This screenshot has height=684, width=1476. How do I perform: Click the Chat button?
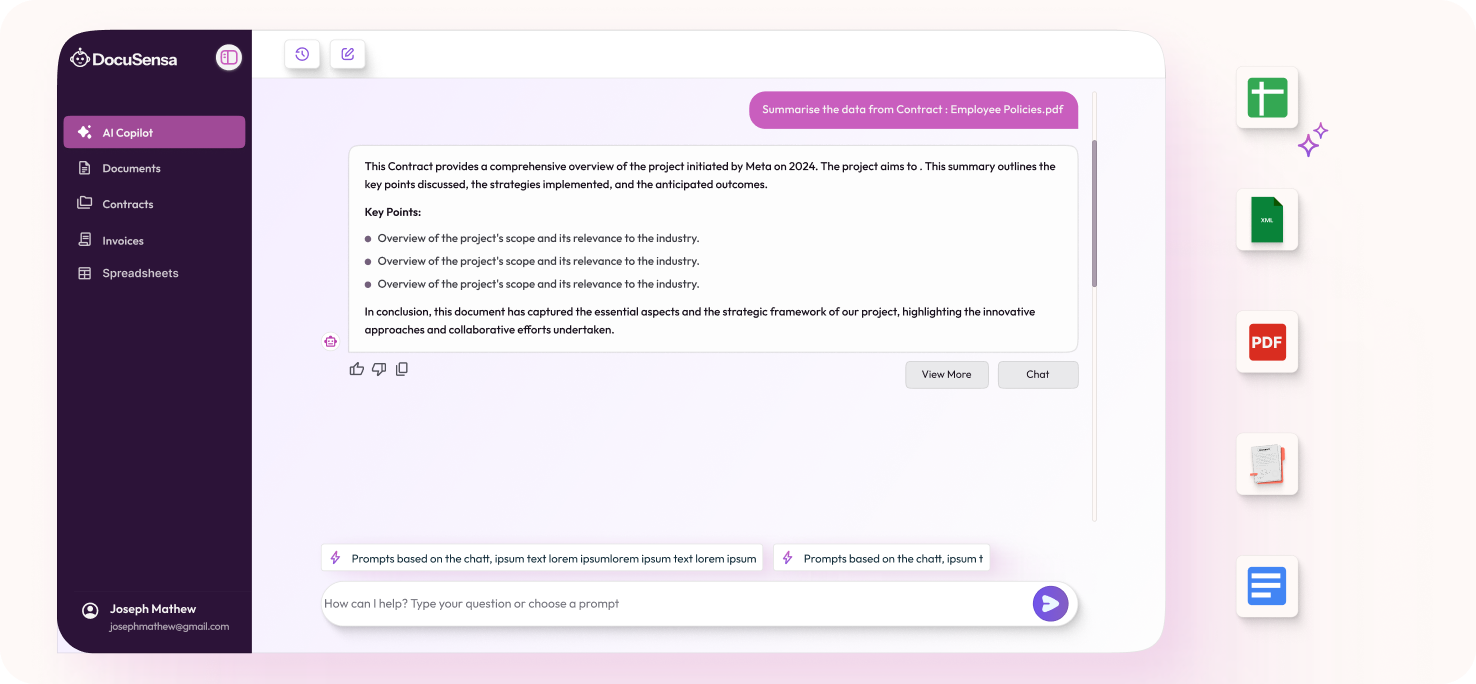click(x=1038, y=375)
